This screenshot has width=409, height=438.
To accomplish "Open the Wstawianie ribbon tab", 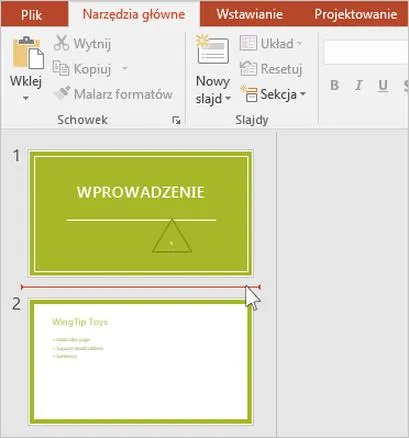I will pos(250,14).
